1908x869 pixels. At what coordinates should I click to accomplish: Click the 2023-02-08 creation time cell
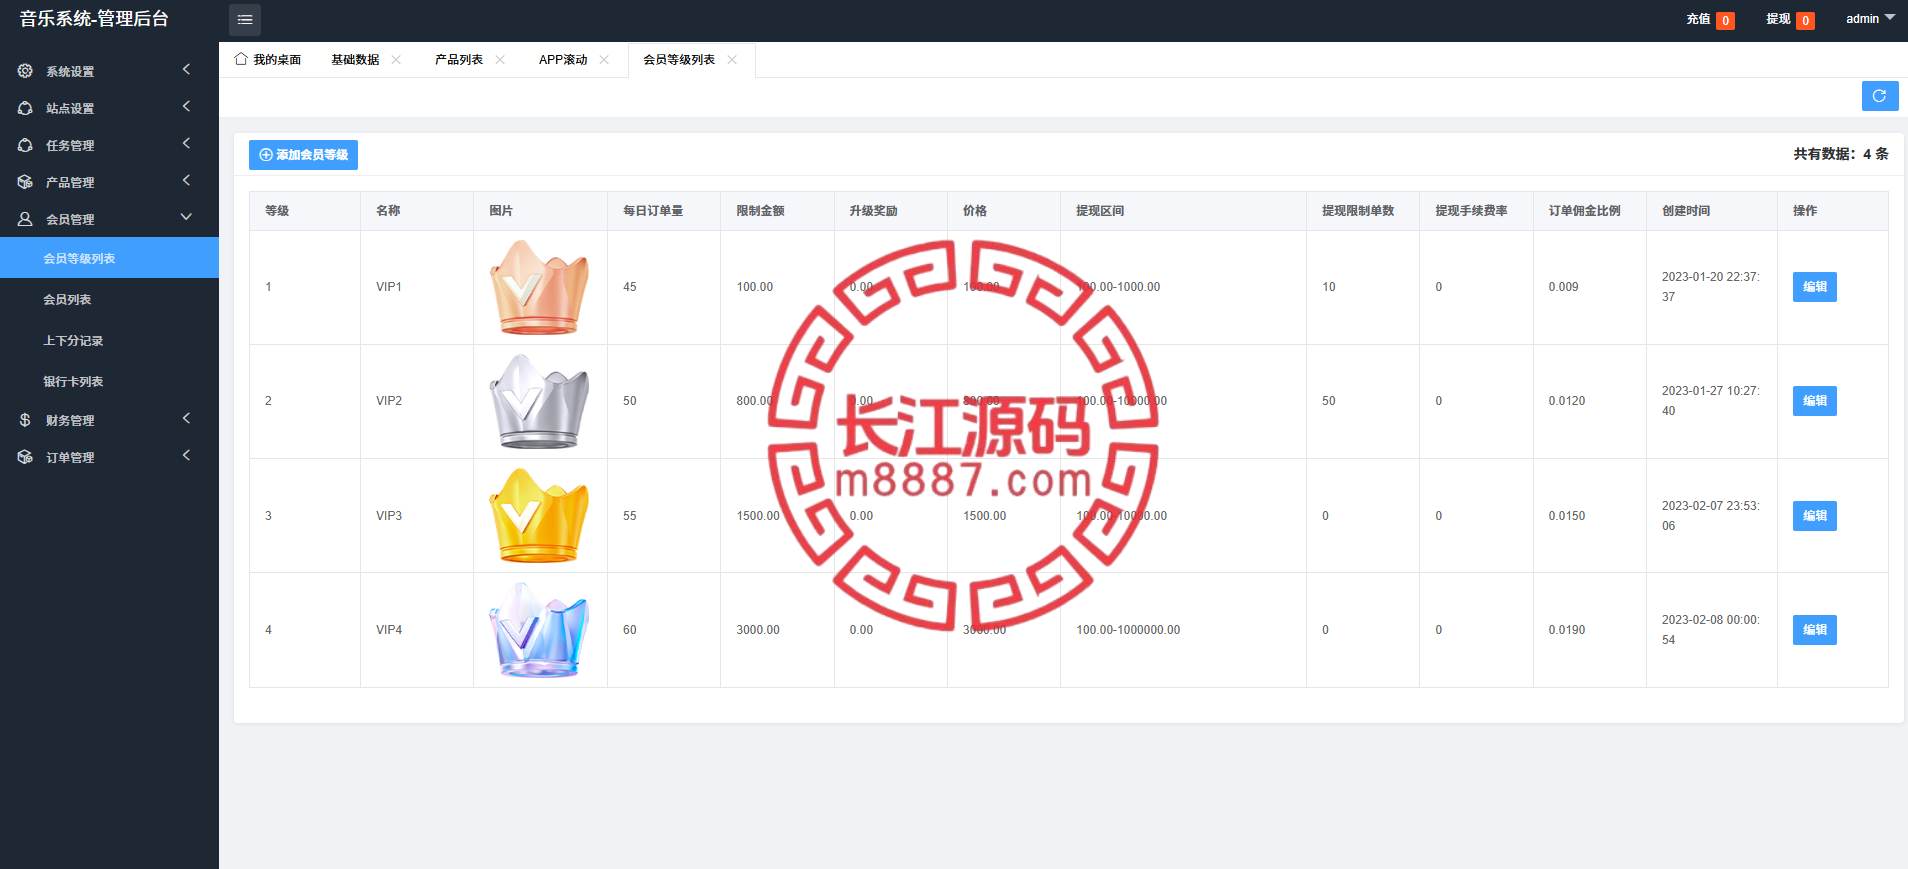pyautogui.click(x=1711, y=630)
